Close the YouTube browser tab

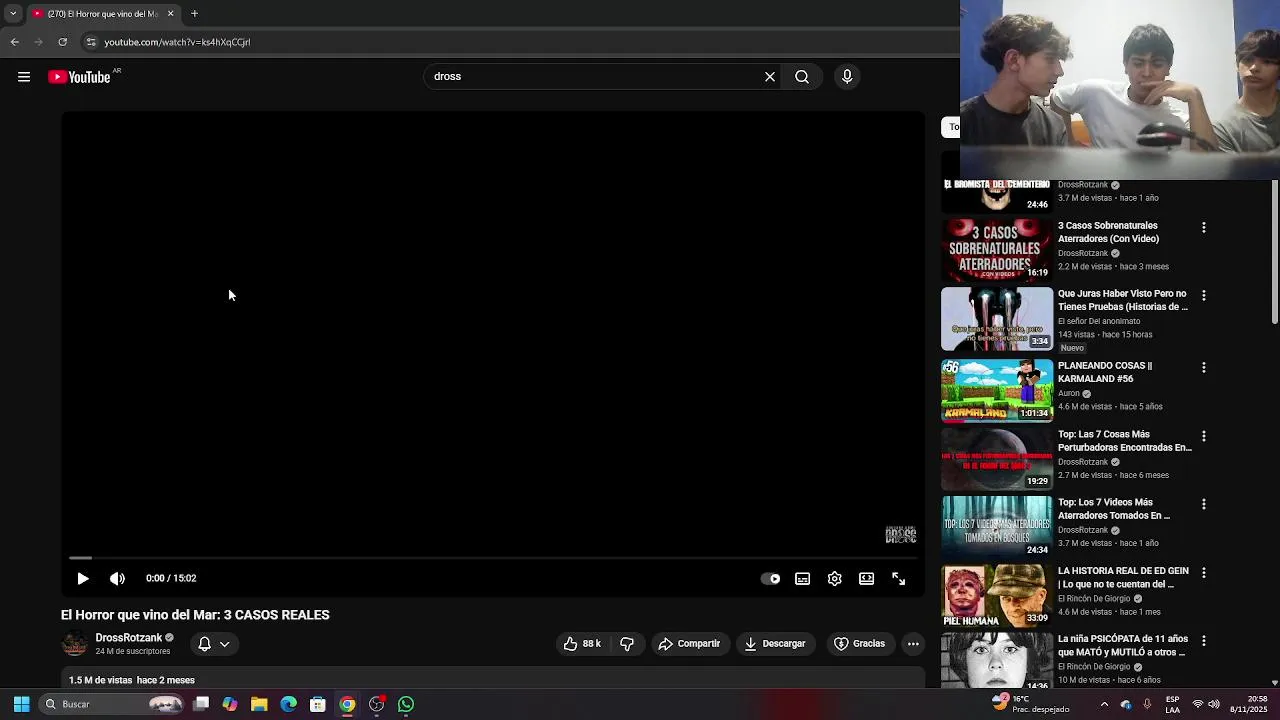[x=170, y=13]
